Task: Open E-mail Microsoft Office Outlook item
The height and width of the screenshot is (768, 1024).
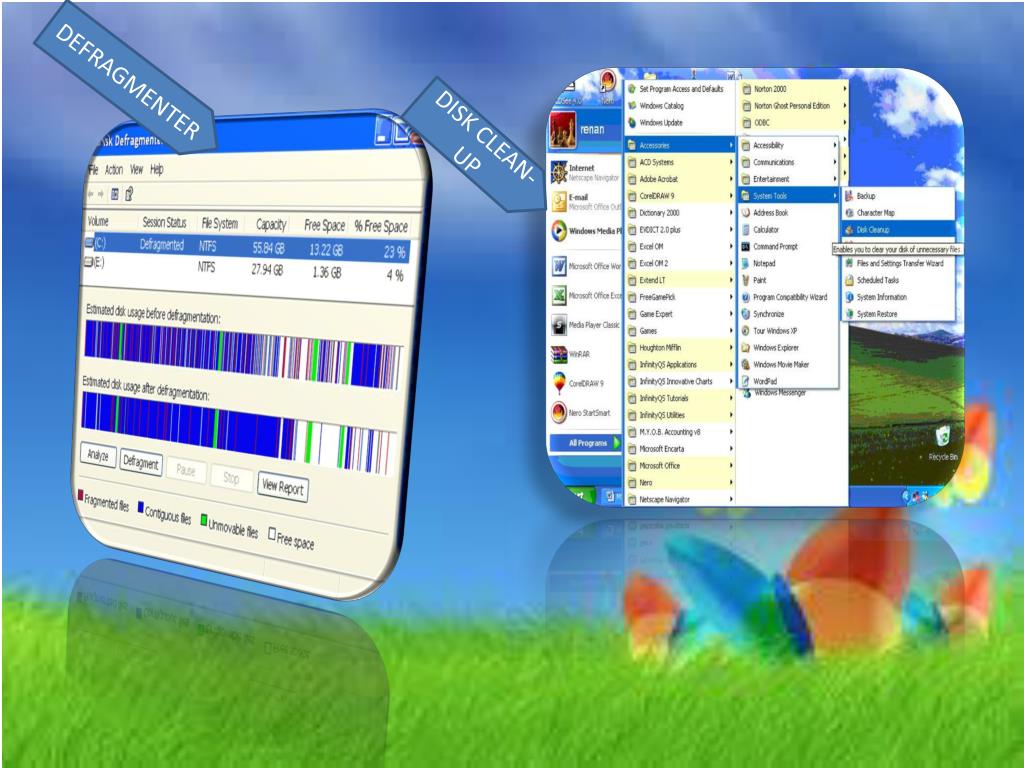Action: (x=584, y=202)
